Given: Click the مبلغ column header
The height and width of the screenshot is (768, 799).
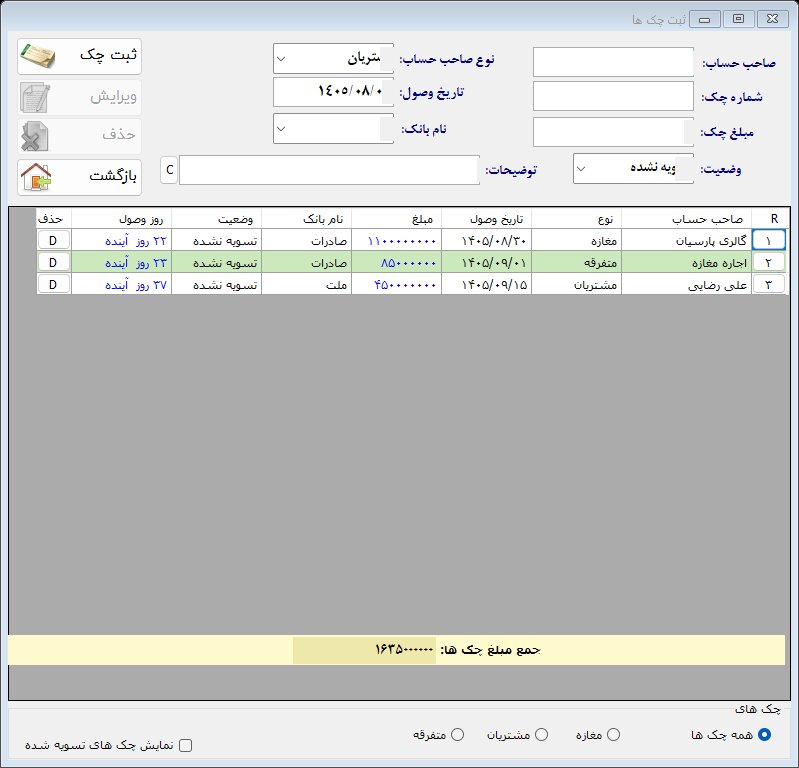Looking at the screenshot, I should point(396,219).
